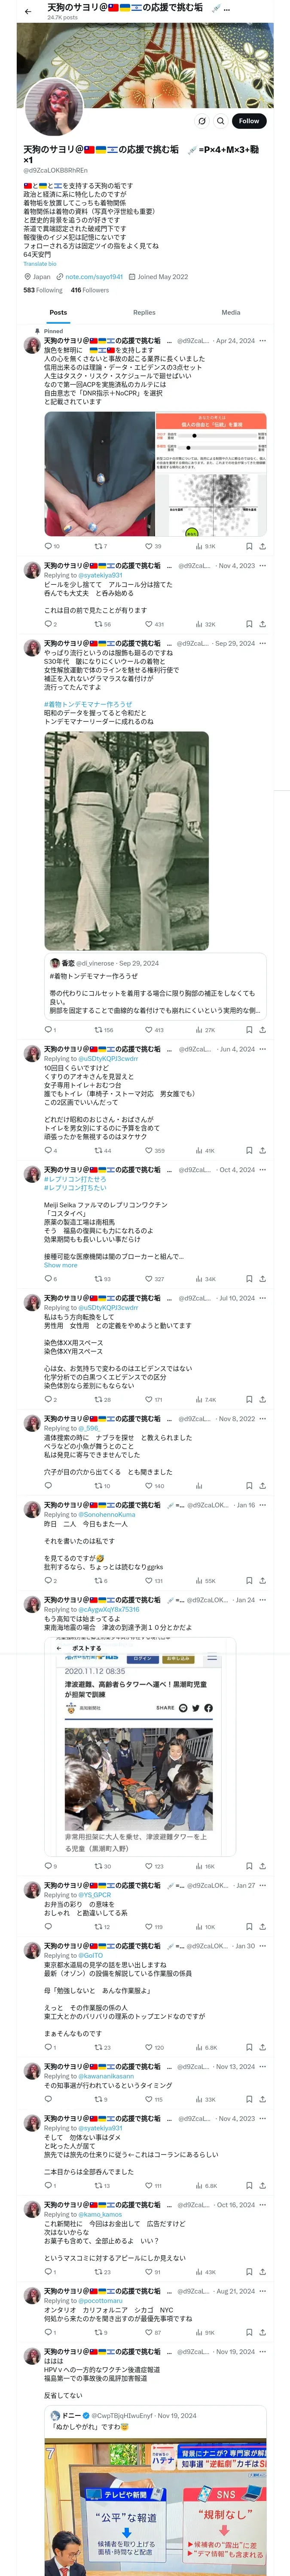Open the search icon beside Follow

220,121
